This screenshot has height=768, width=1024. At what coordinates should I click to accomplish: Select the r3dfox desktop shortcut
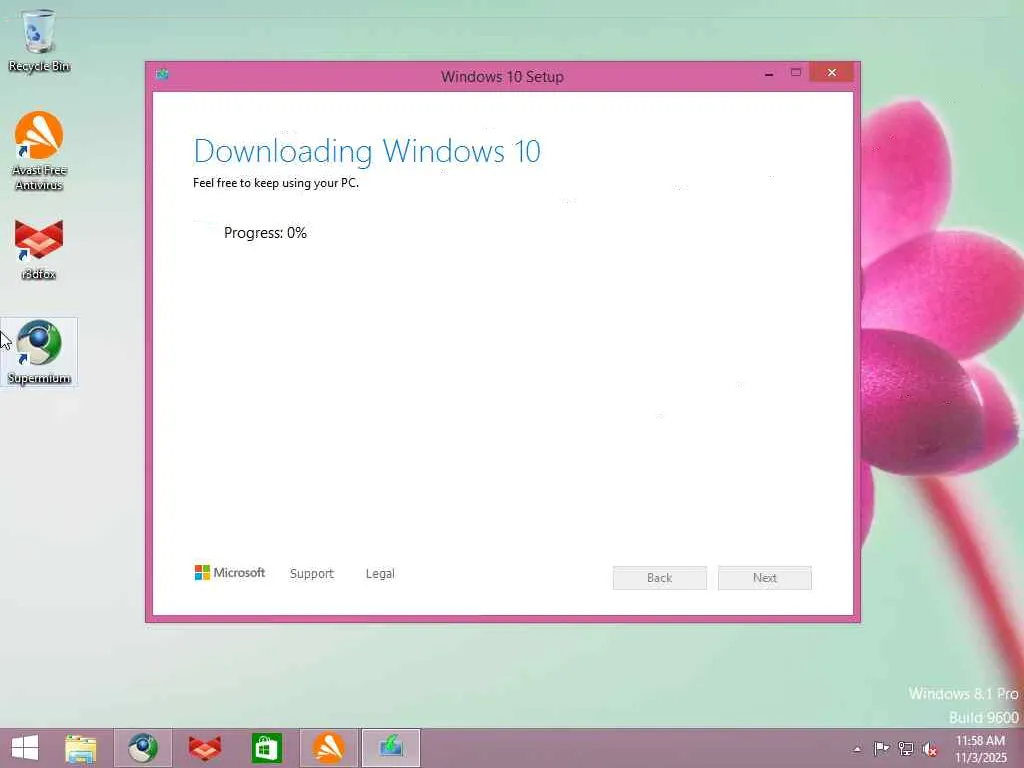pos(39,249)
